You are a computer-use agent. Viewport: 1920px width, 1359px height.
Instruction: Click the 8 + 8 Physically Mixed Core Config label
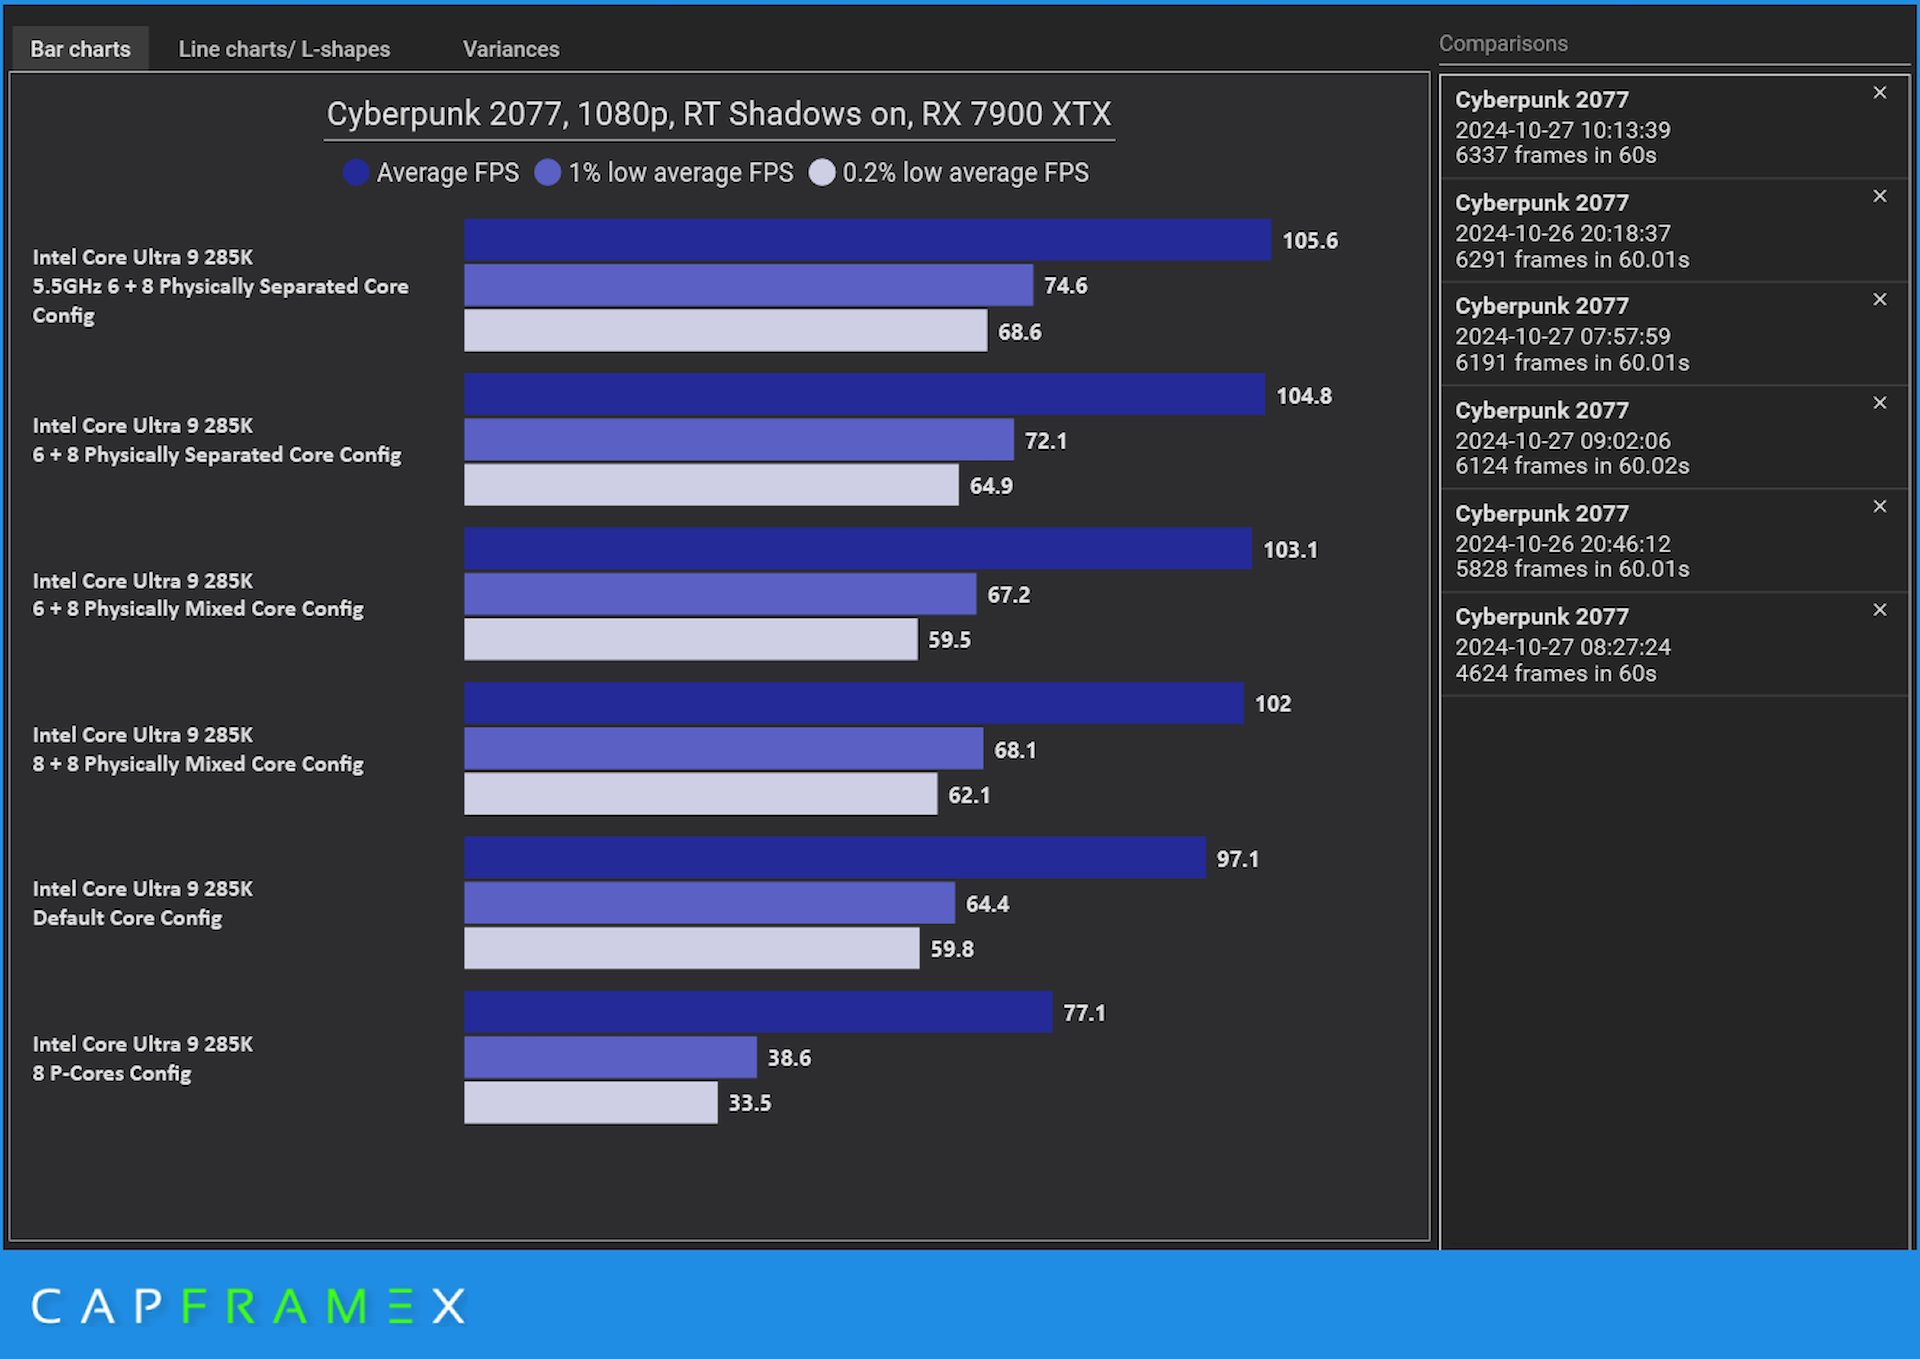[x=198, y=749]
